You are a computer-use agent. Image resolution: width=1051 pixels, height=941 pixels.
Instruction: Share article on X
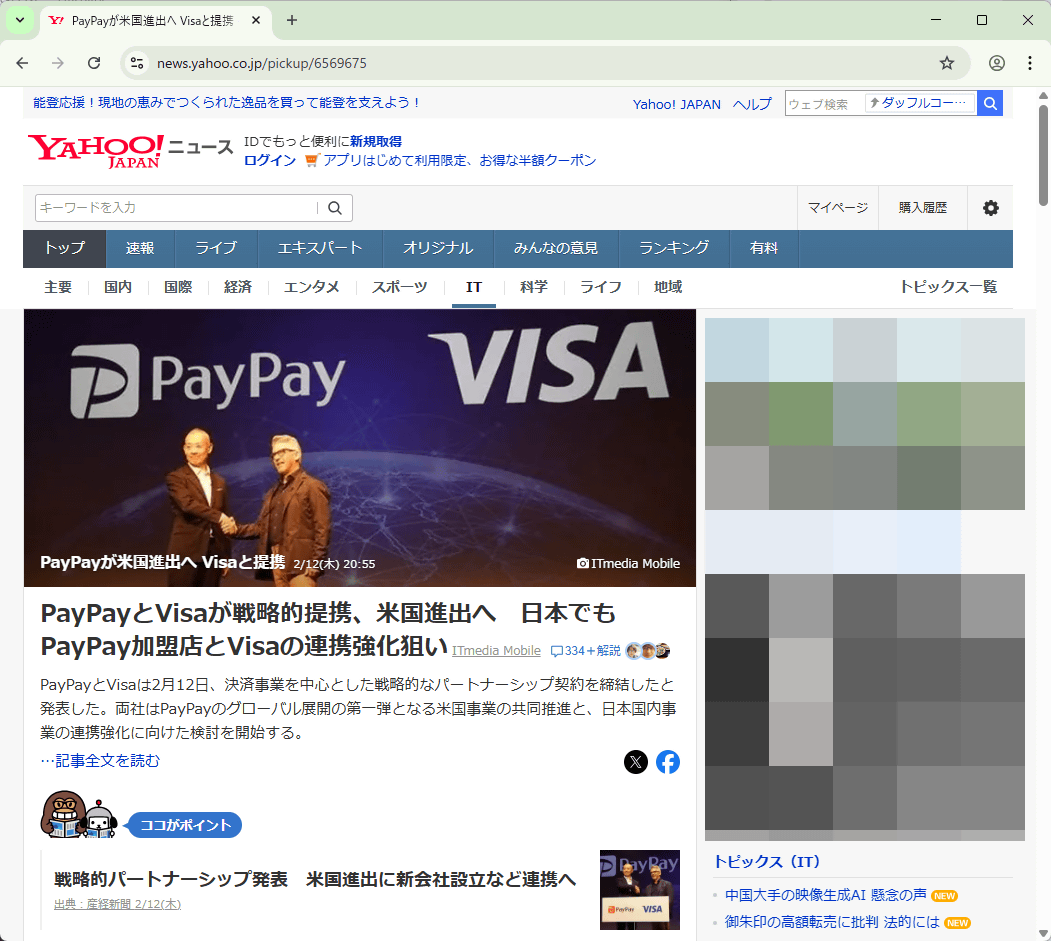[635, 761]
